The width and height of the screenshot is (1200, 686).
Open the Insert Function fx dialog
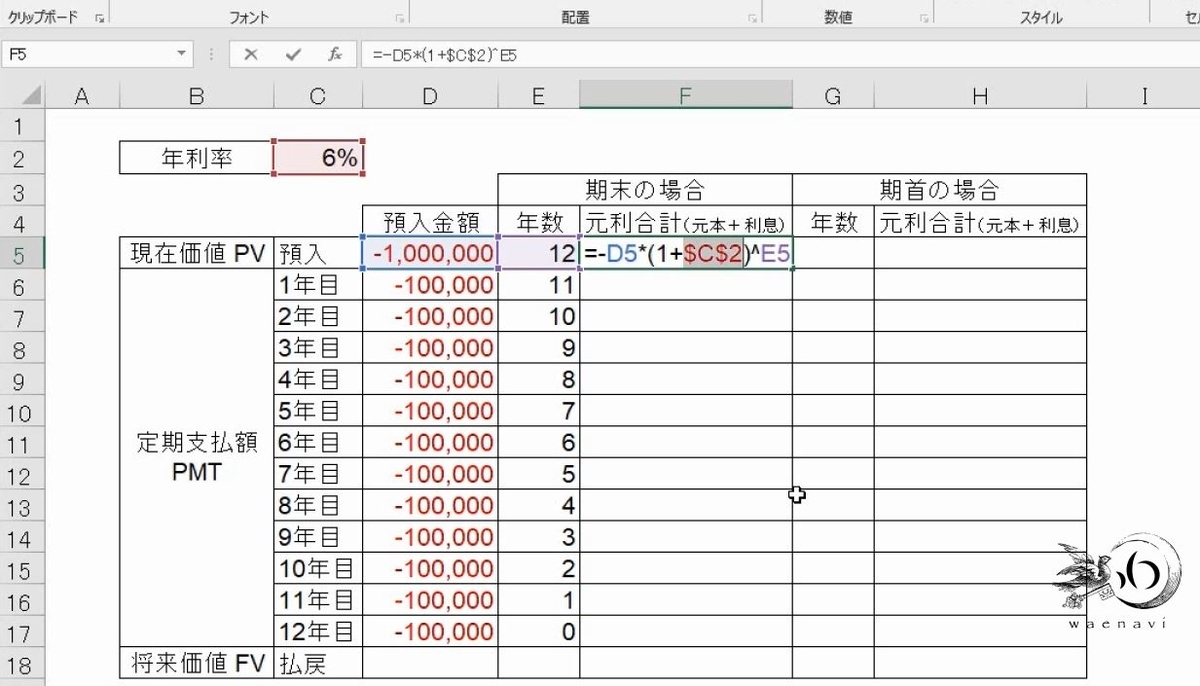(336, 54)
